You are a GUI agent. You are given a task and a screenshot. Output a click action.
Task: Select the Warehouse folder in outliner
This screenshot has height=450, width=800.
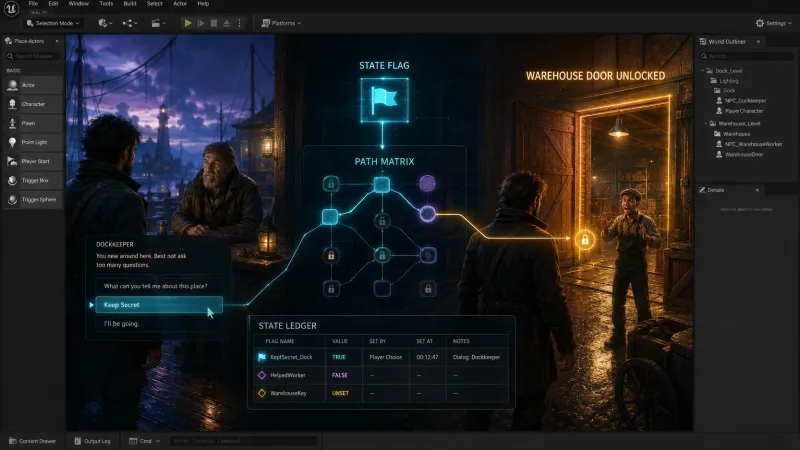pyautogui.click(x=732, y=134)
